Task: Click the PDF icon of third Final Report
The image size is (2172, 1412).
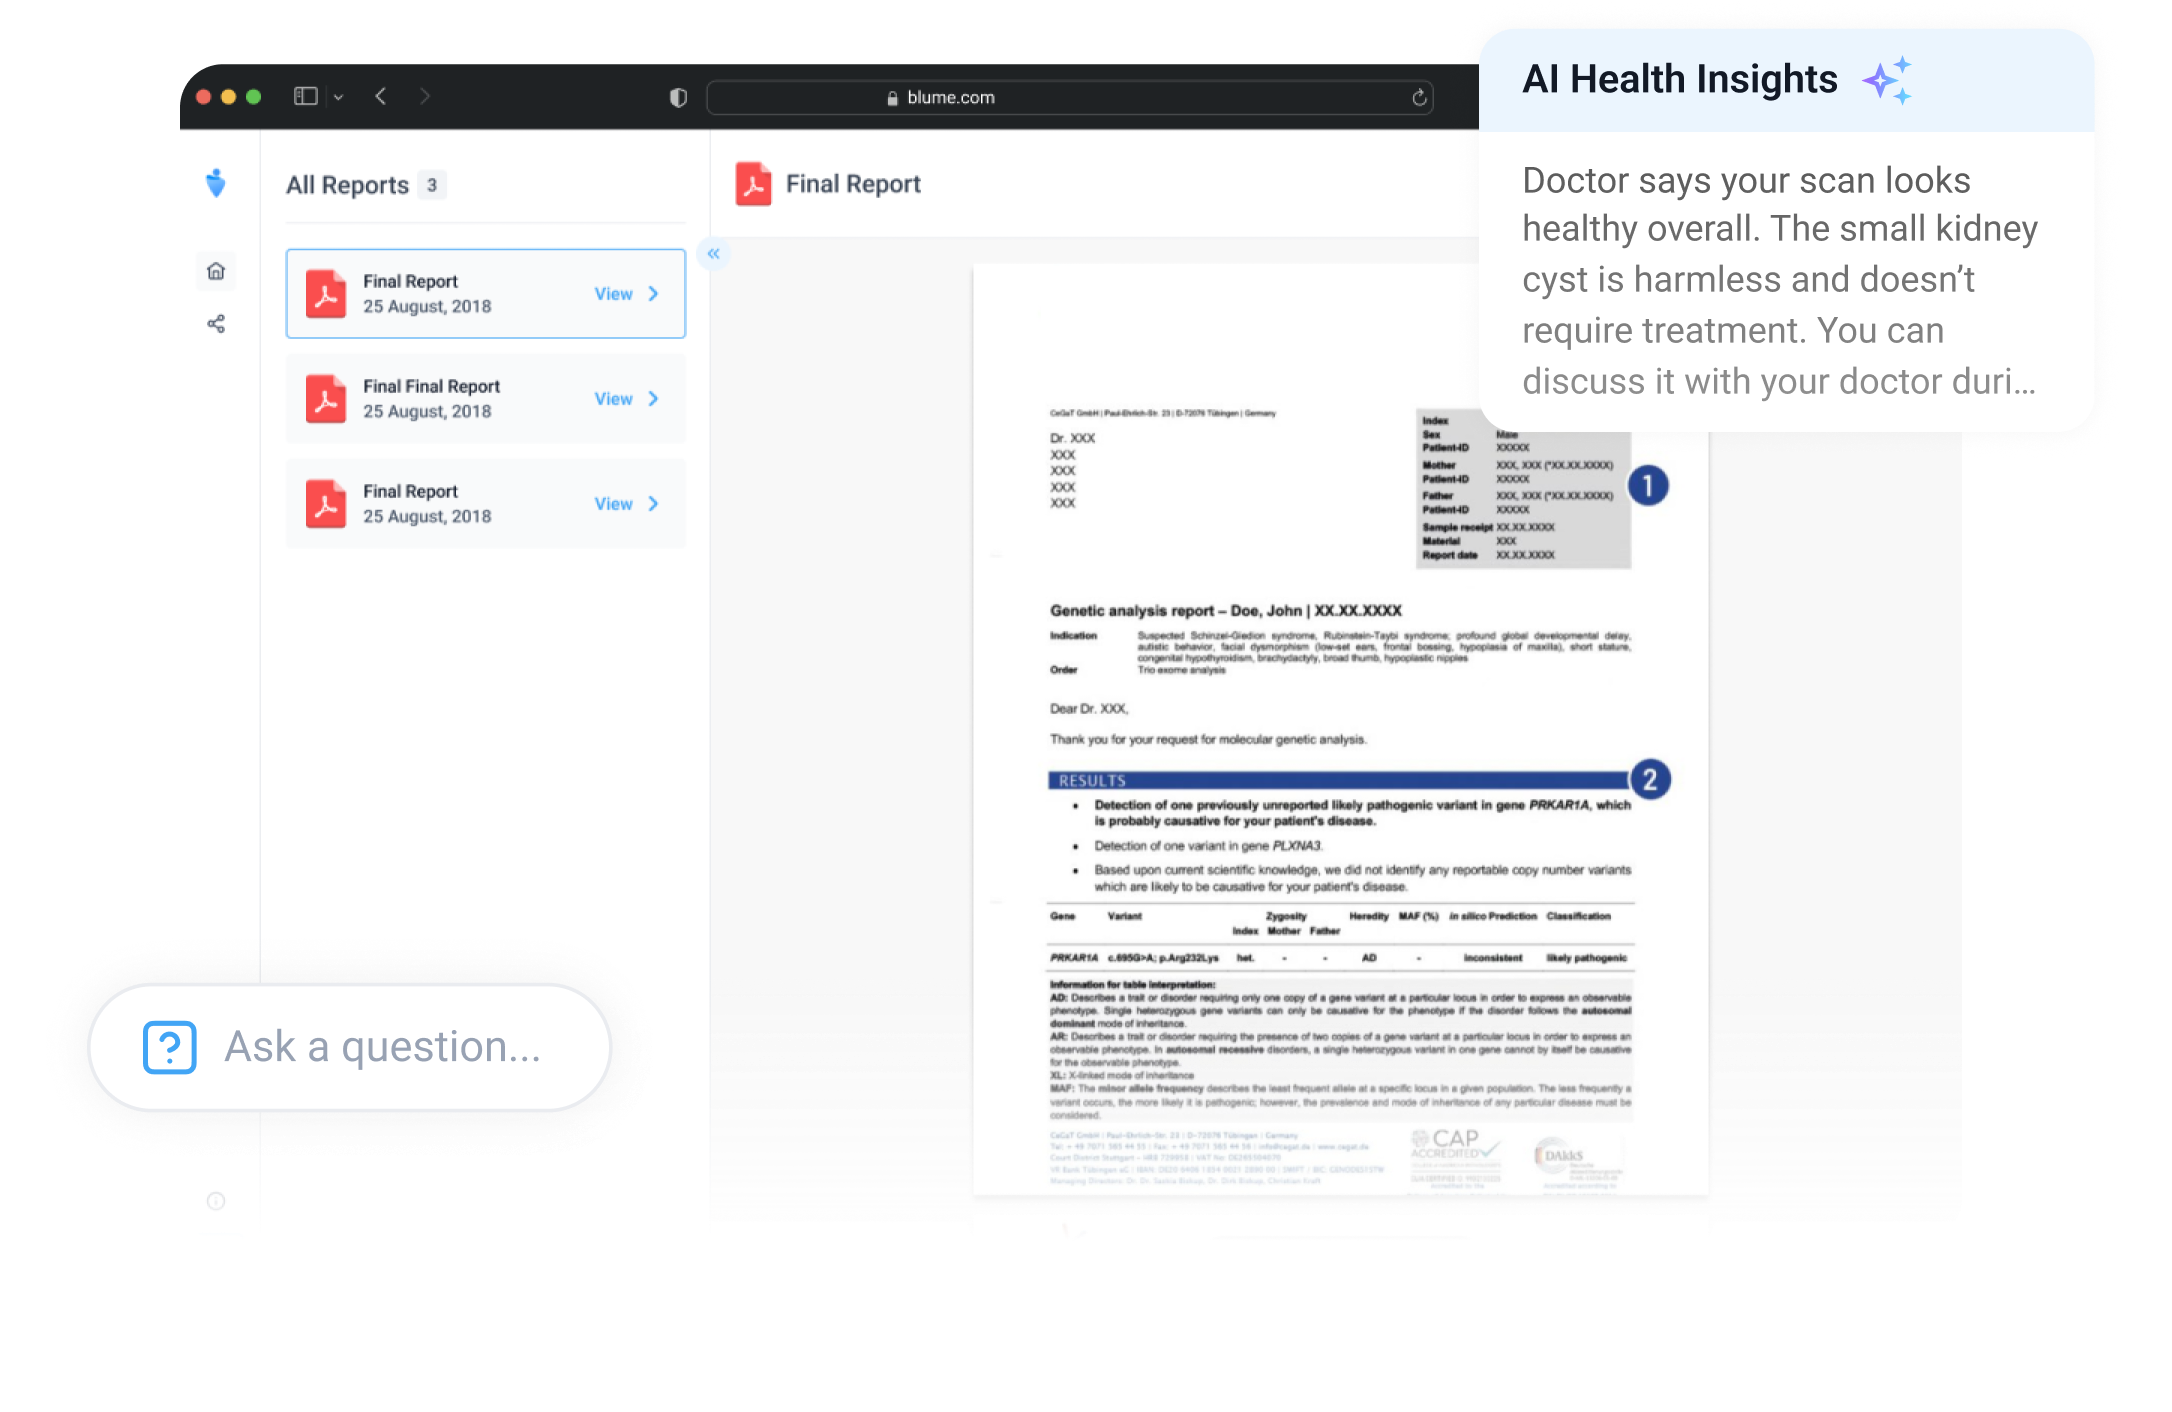Action: (x=326, y=504)
